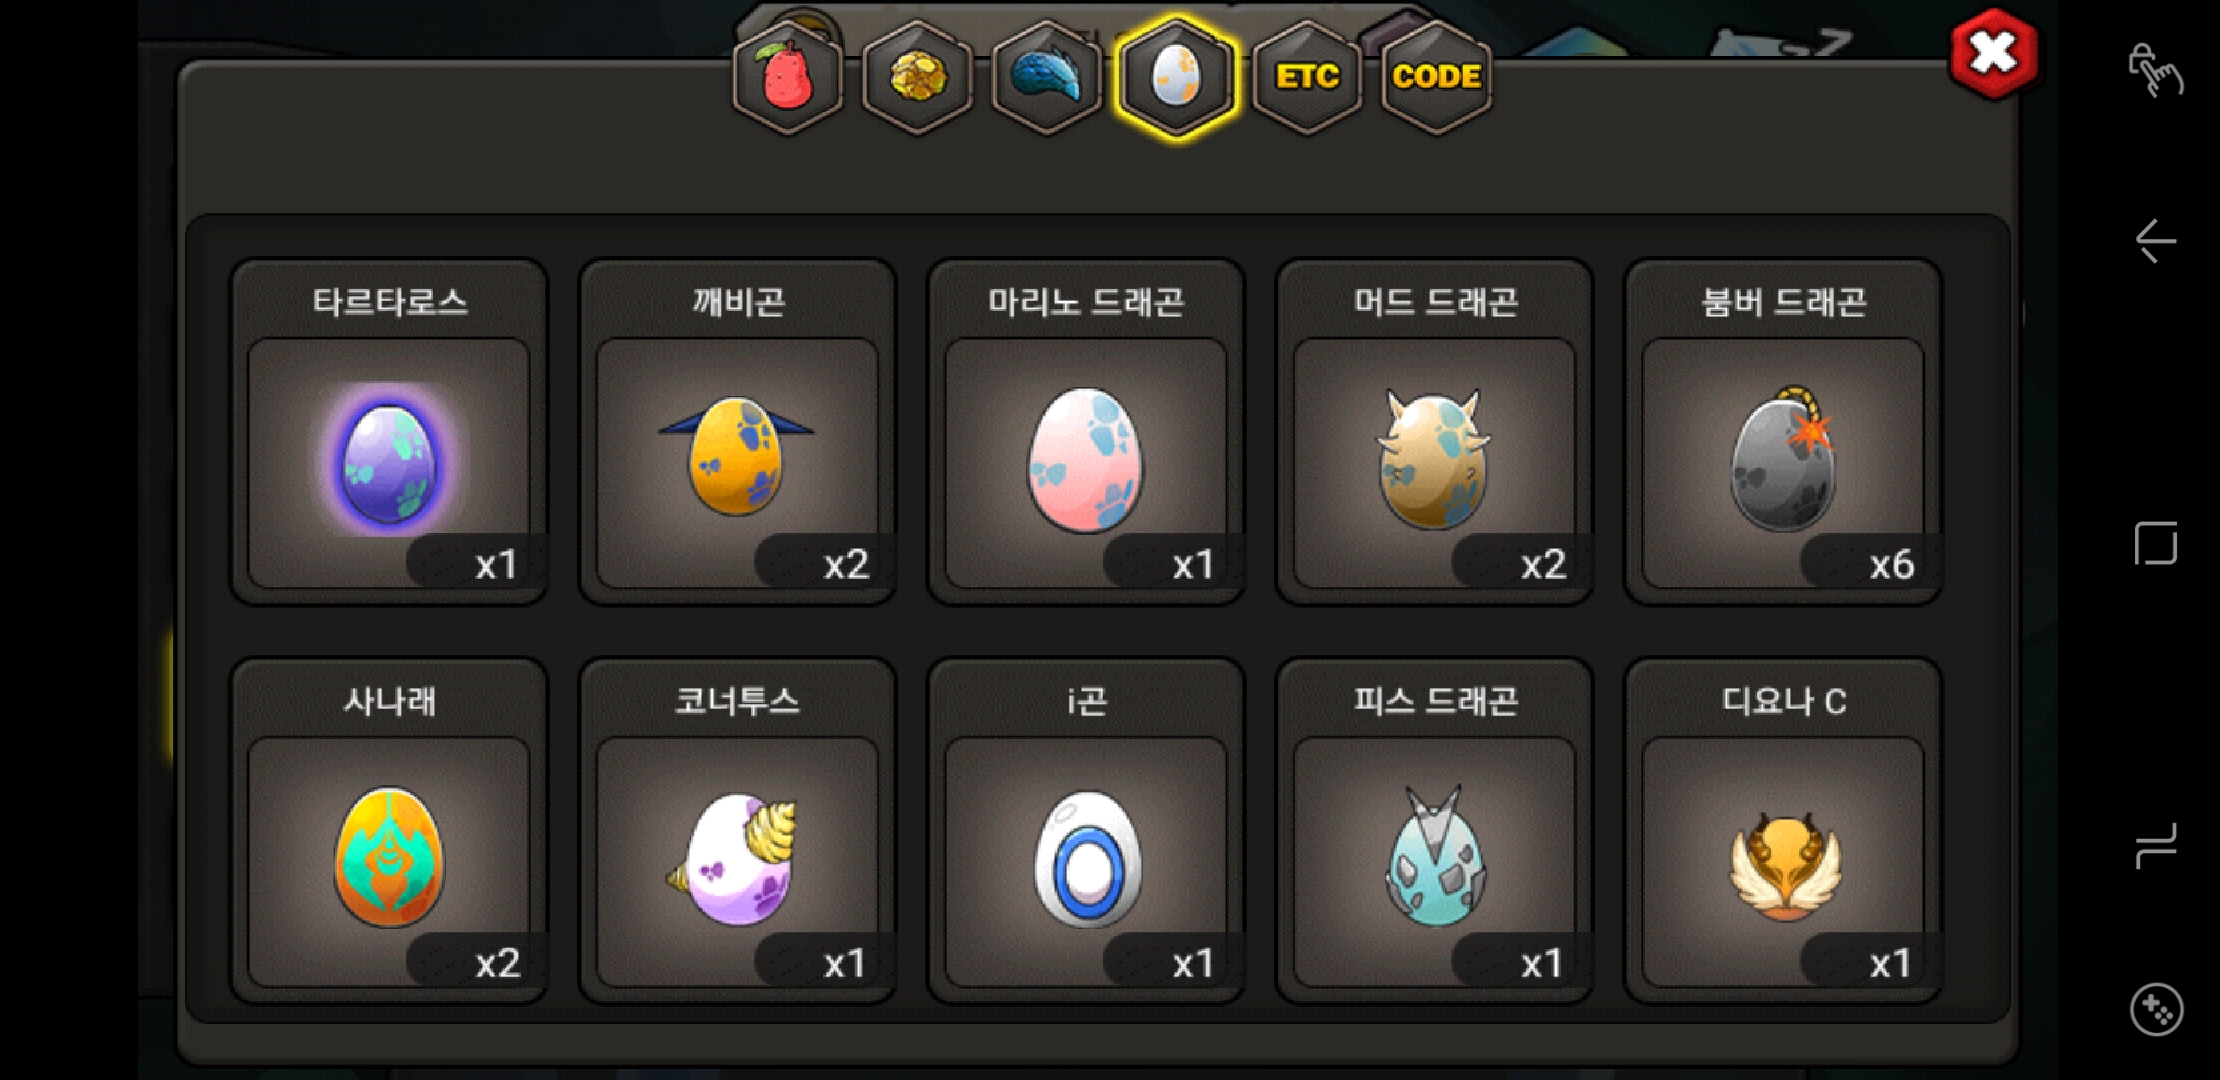Viewport: 2220px width, 1080px height.
Task: Select the 피스 드래곤 crystal egg
Action: (x=1435, y=830)
